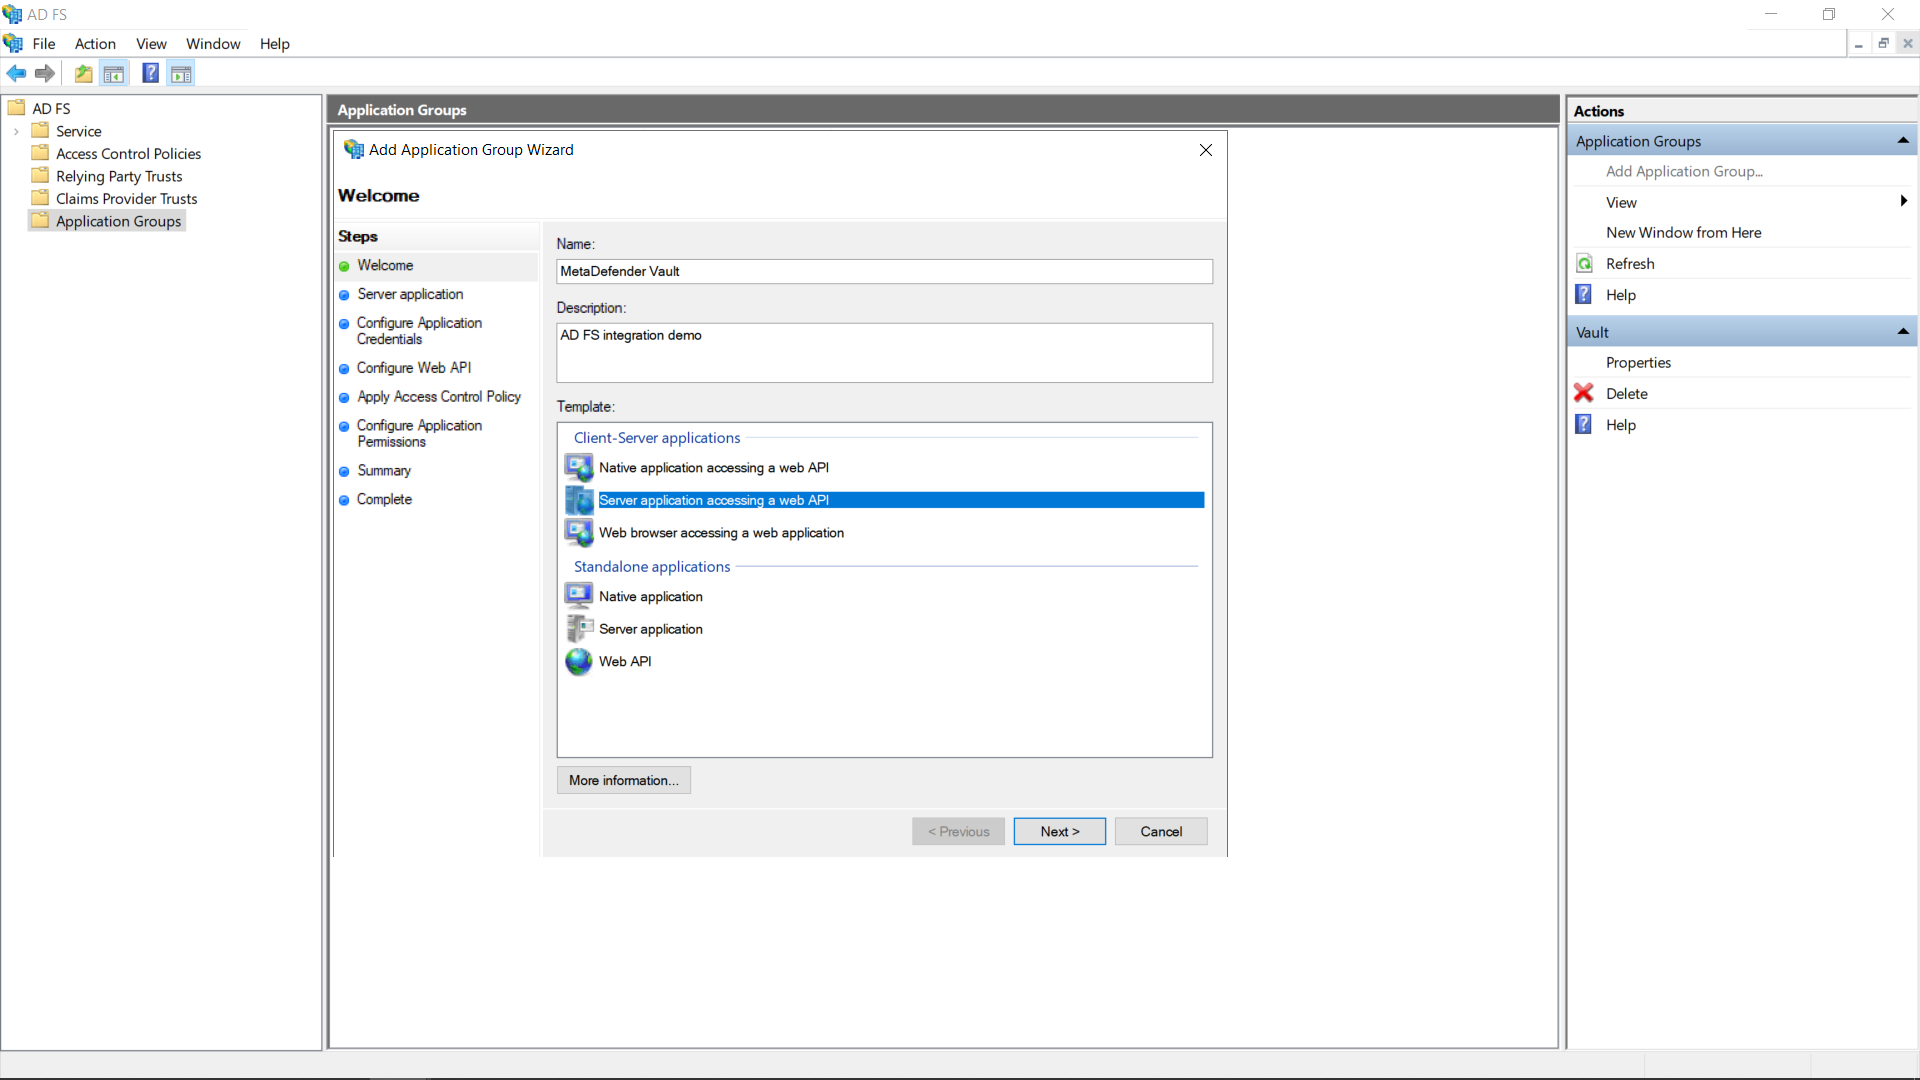Click the red Delete X icon
1920x1080 pixels.
click(1584, 393)
